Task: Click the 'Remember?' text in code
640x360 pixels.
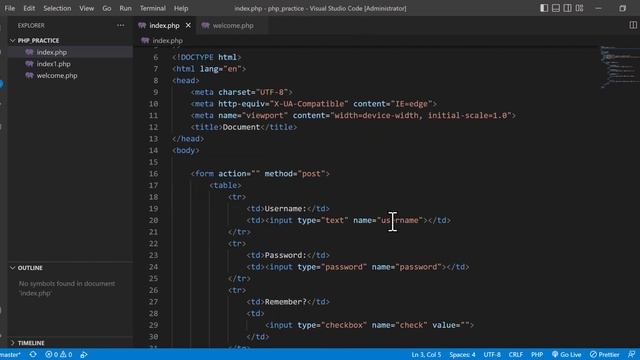Action: [285, 302]
